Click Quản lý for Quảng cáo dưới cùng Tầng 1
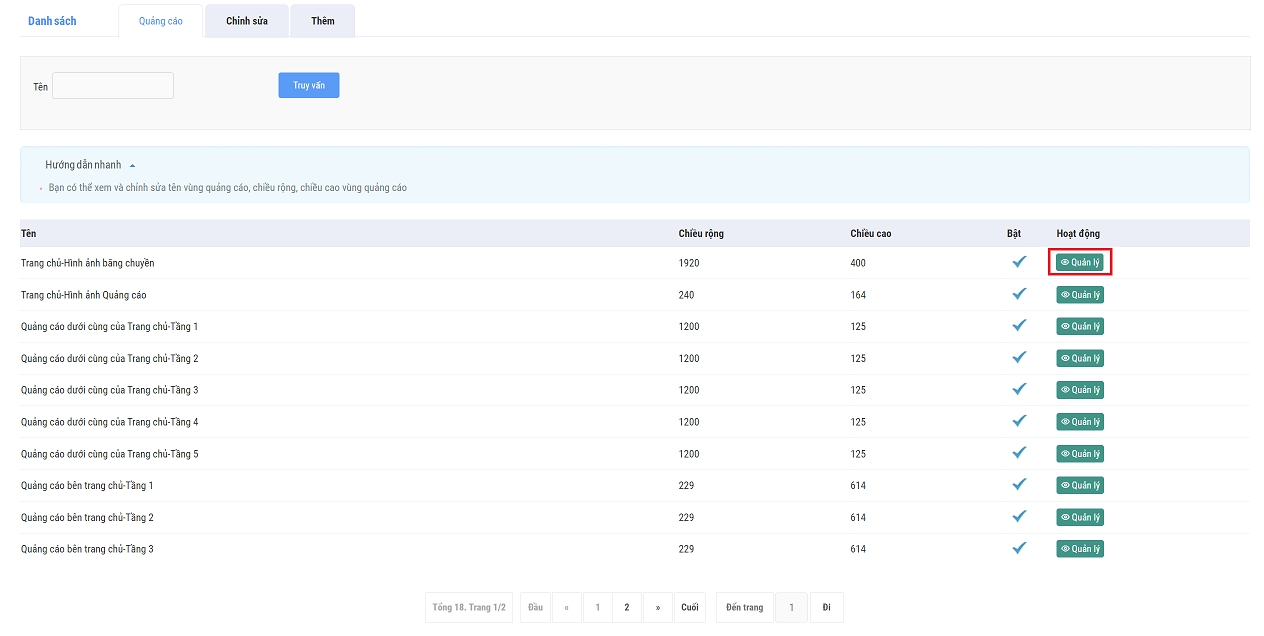The image size is (1264, 636). [1080, 327]
